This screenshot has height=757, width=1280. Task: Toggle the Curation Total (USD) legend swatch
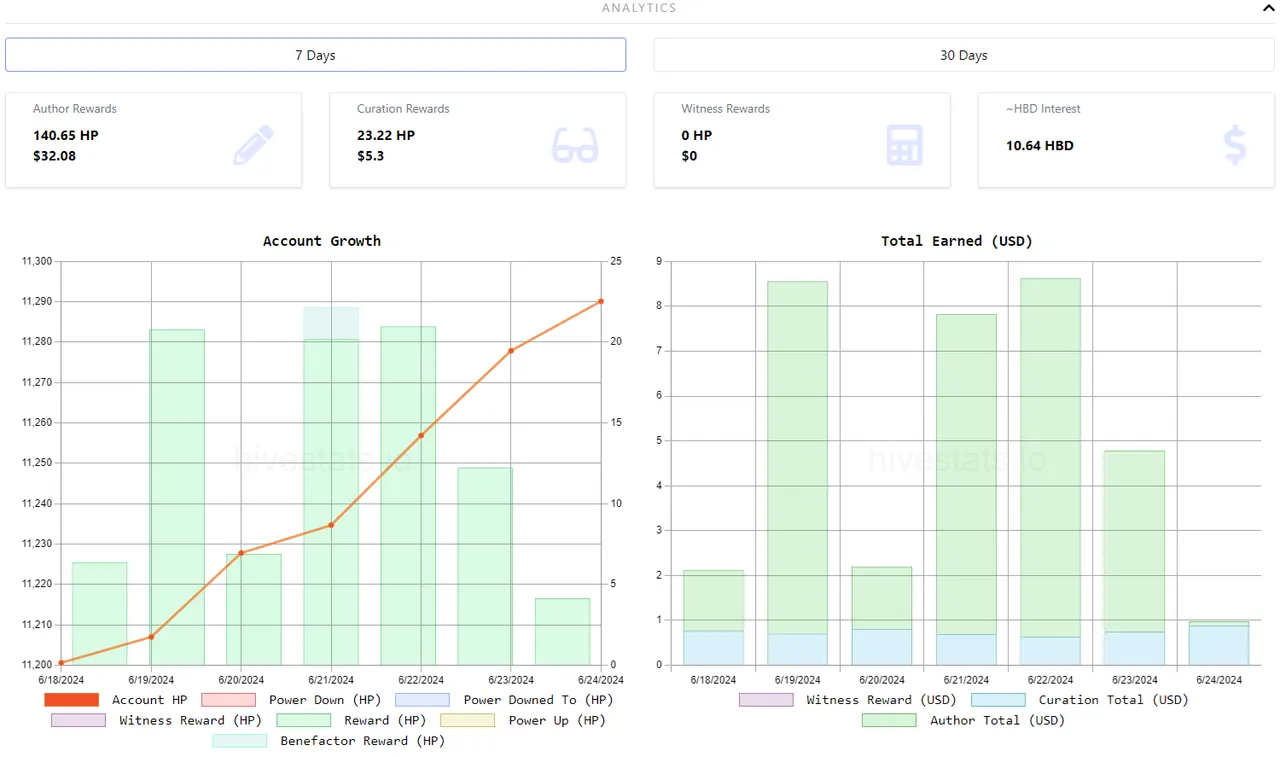(998, 700)
